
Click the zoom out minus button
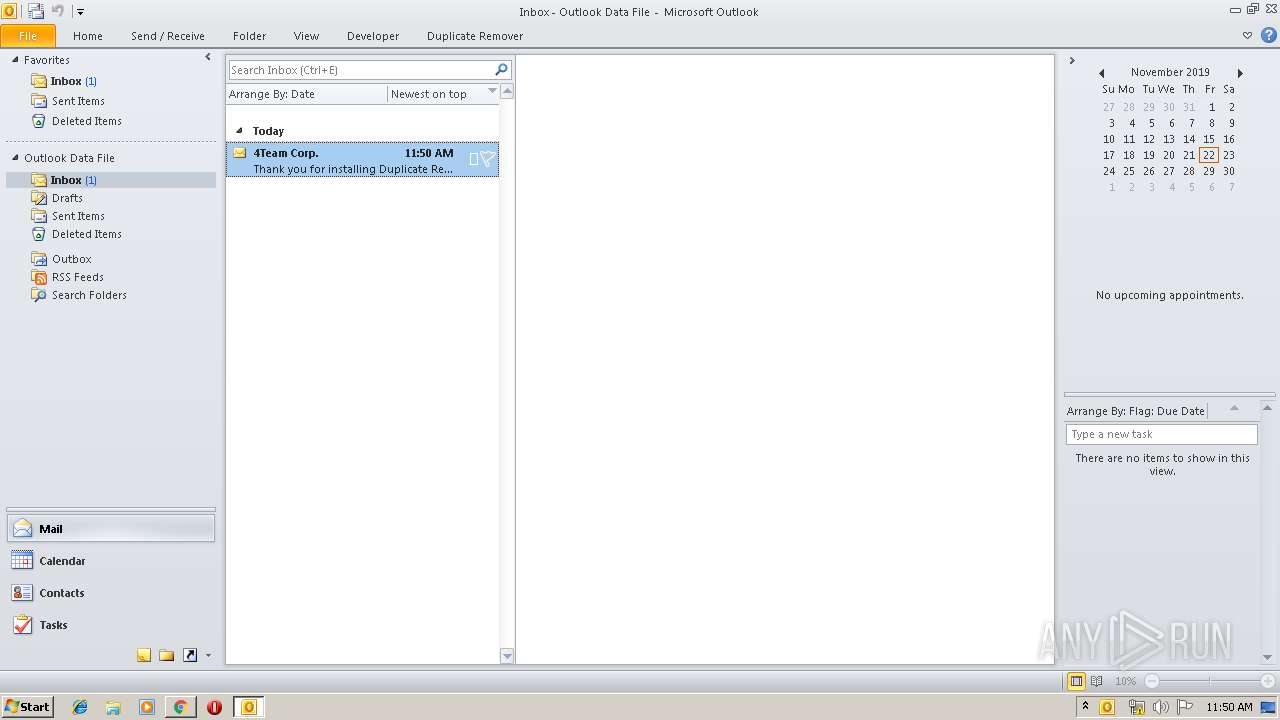1152,681
